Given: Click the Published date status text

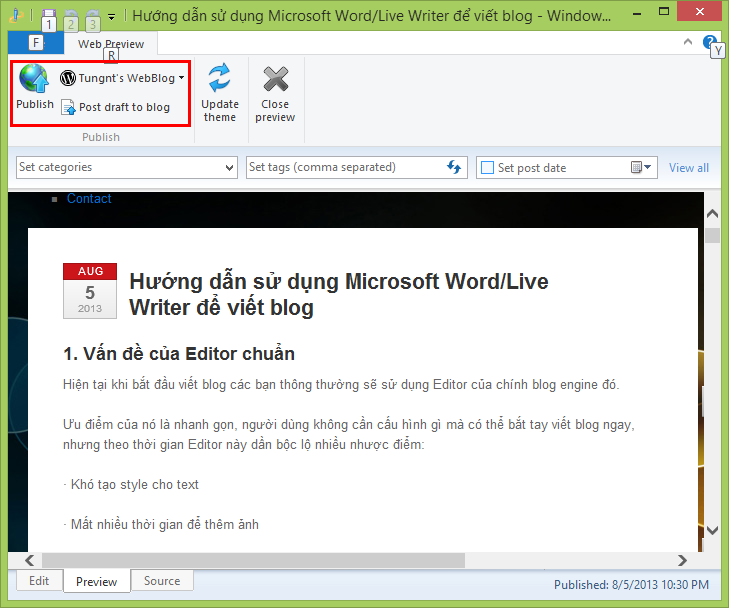Looking at the screenshot, I should (x=631, y=584).
